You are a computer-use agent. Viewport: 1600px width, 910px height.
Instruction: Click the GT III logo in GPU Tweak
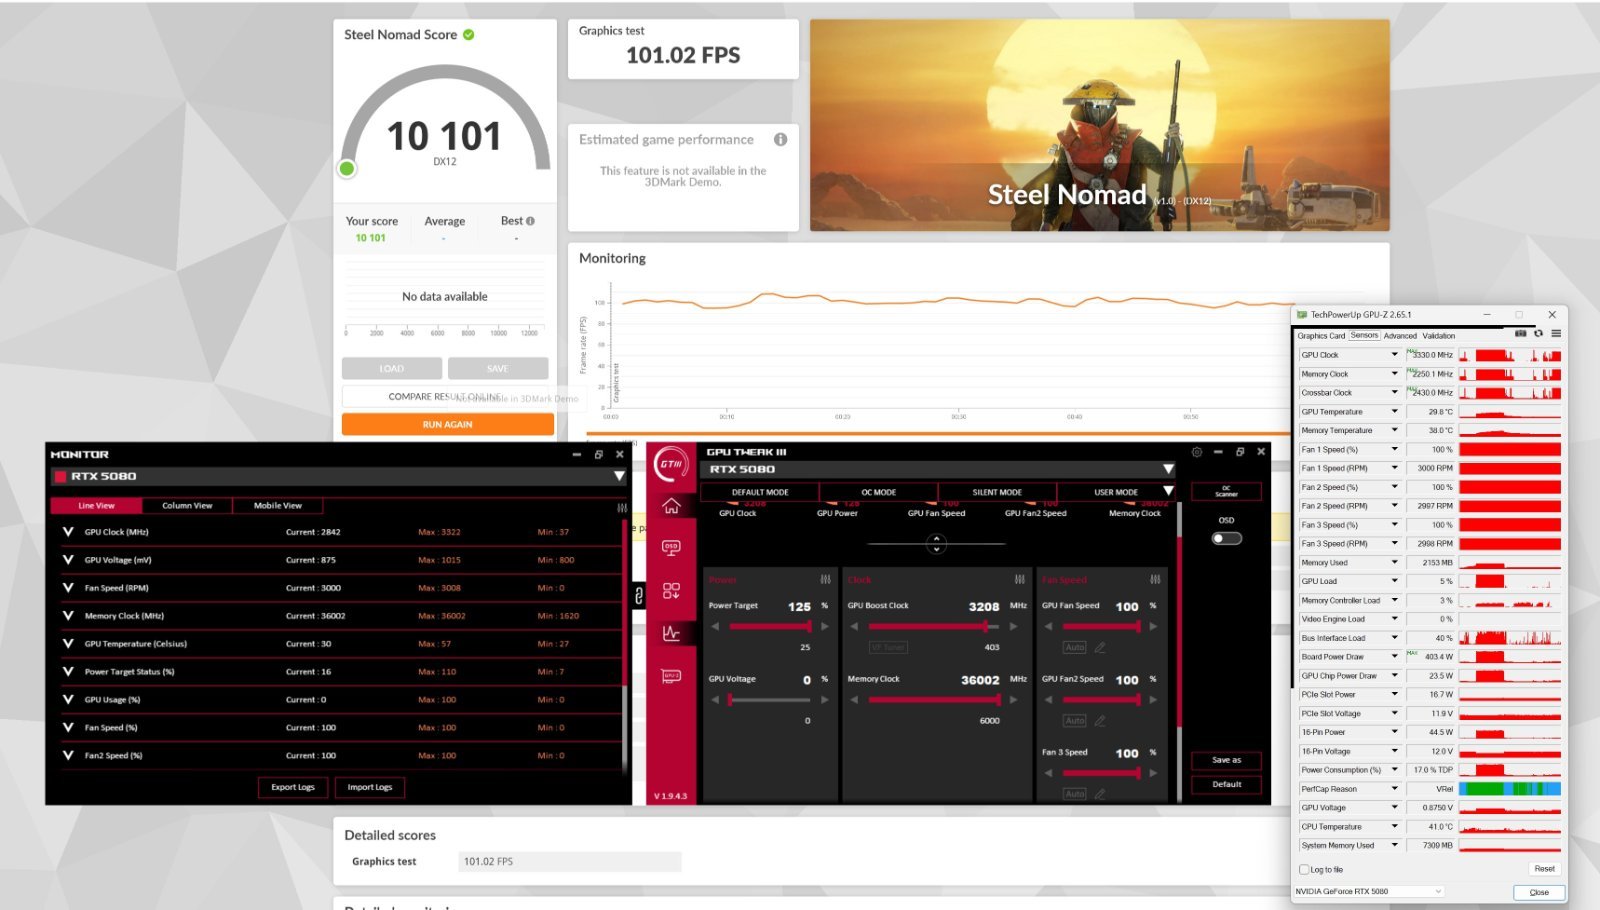(671, 464)
